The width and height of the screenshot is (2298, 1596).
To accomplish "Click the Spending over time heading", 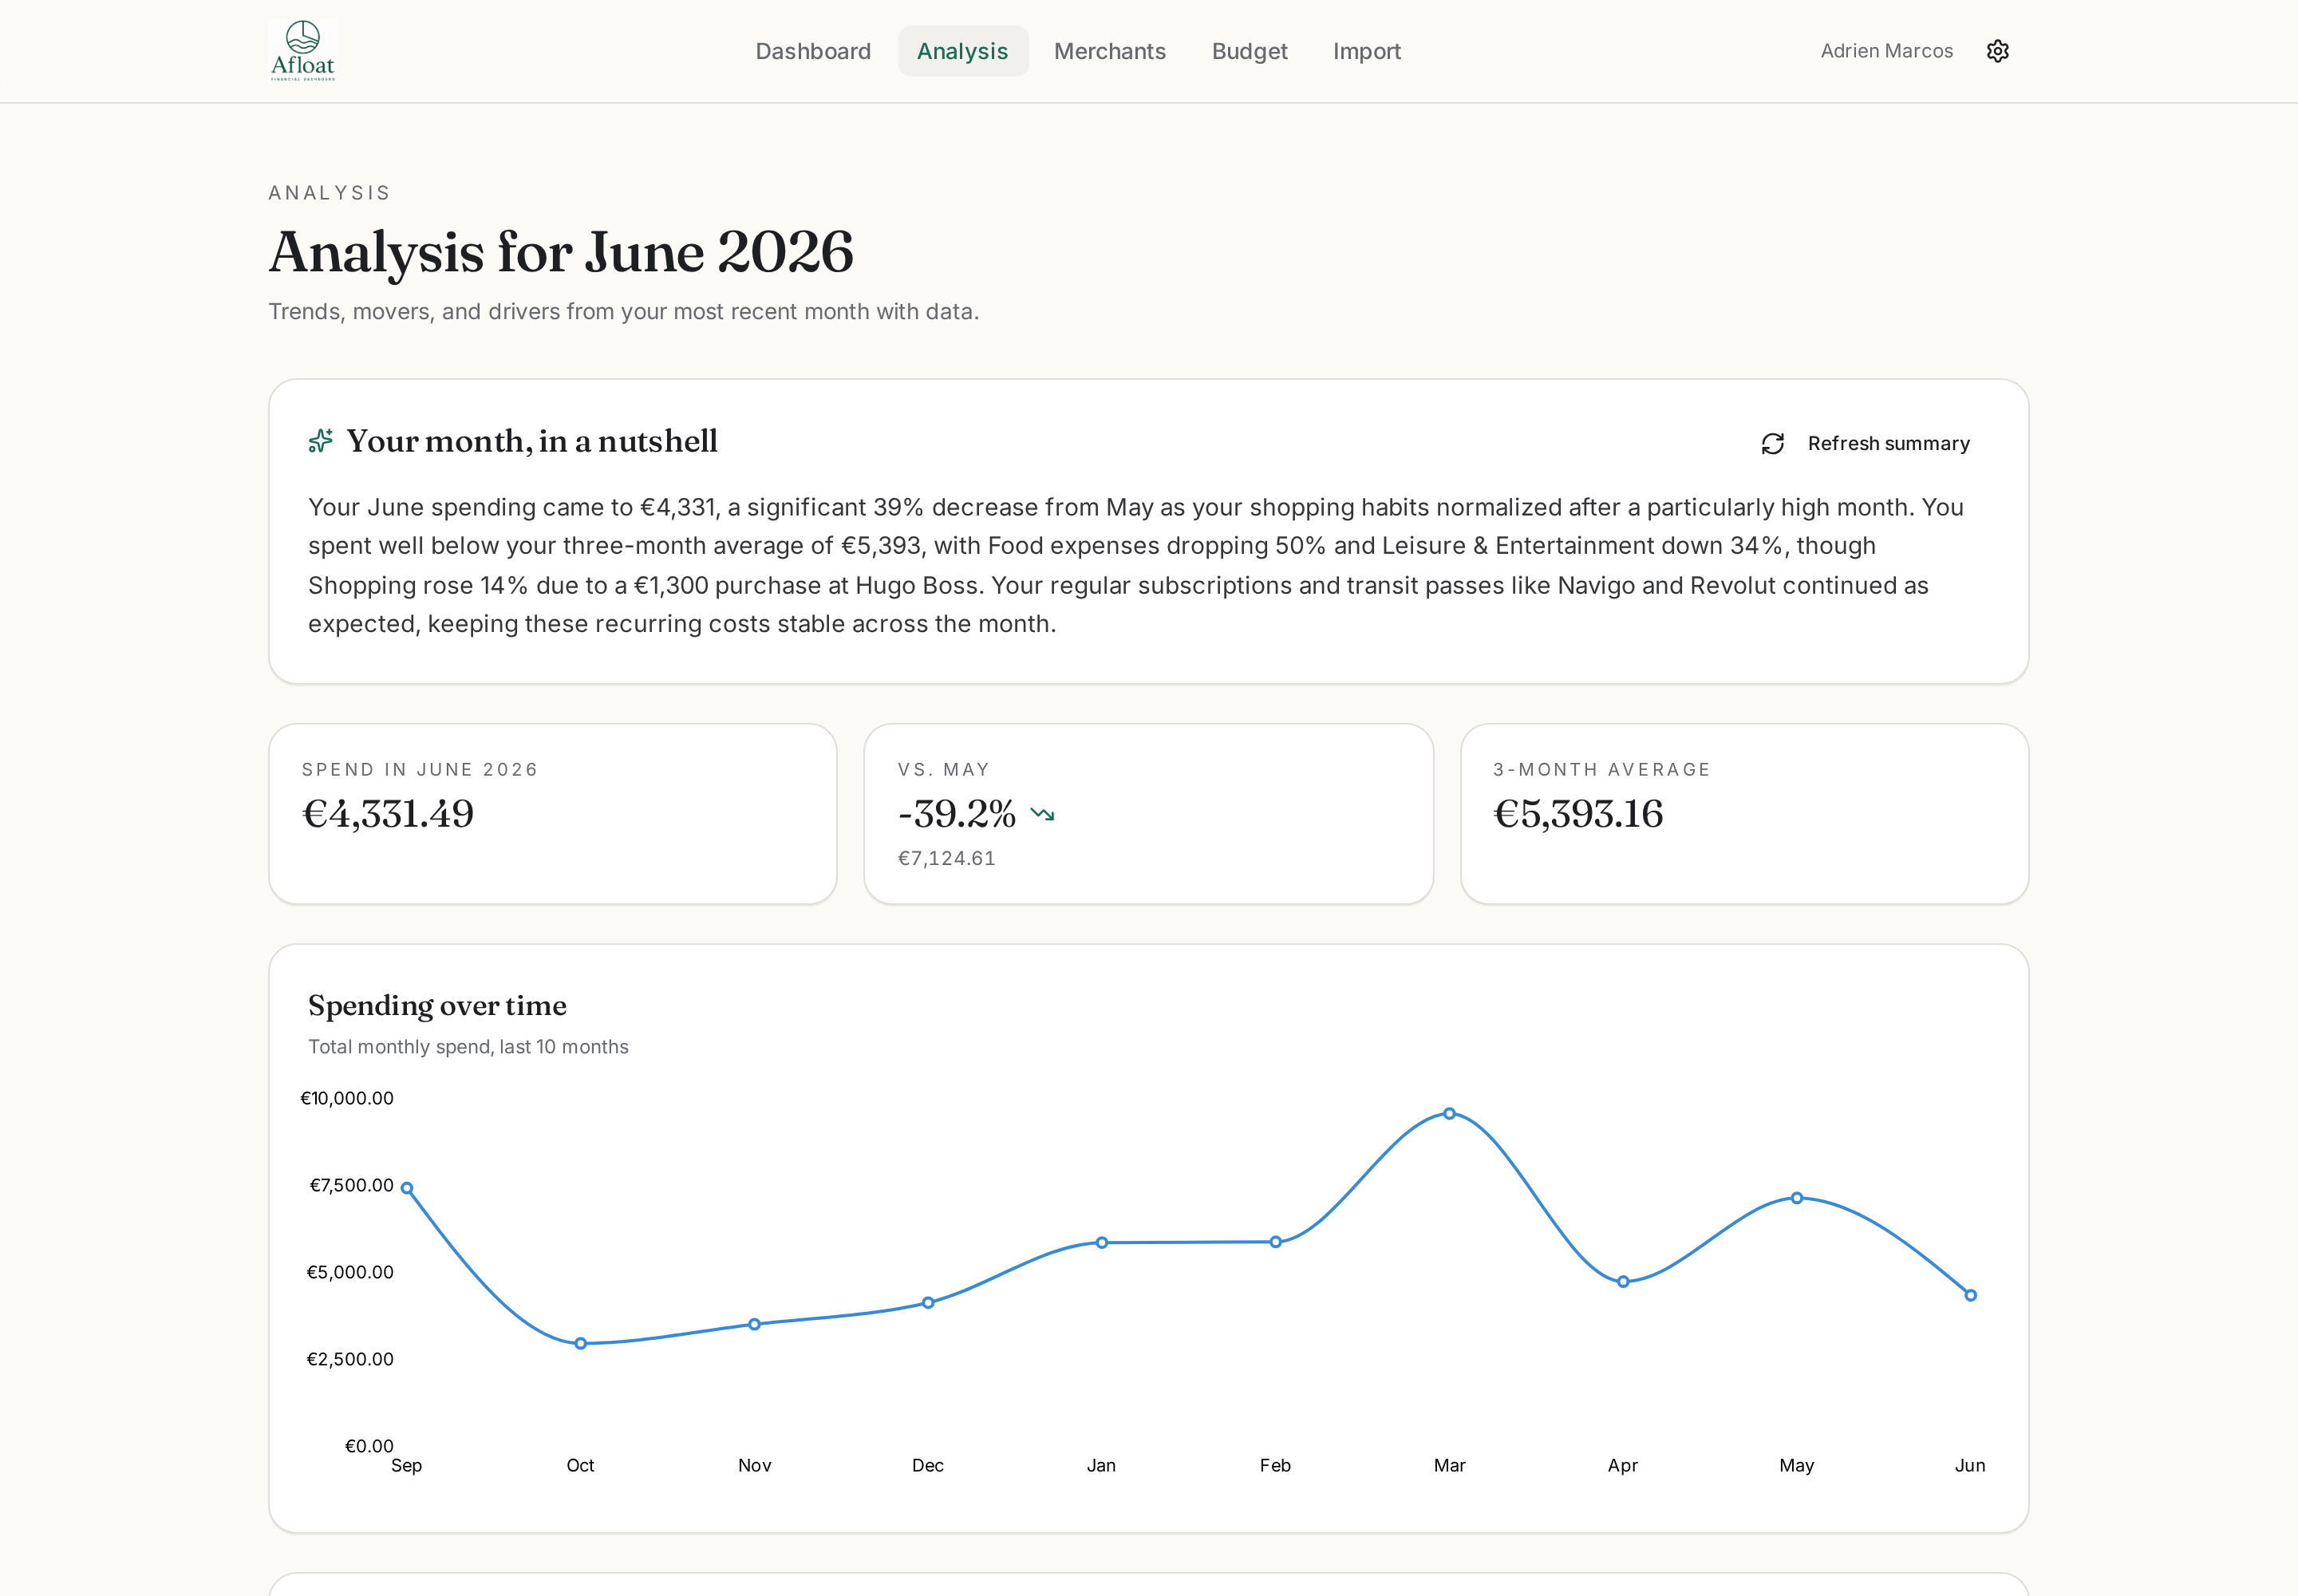I will 437,1005.
